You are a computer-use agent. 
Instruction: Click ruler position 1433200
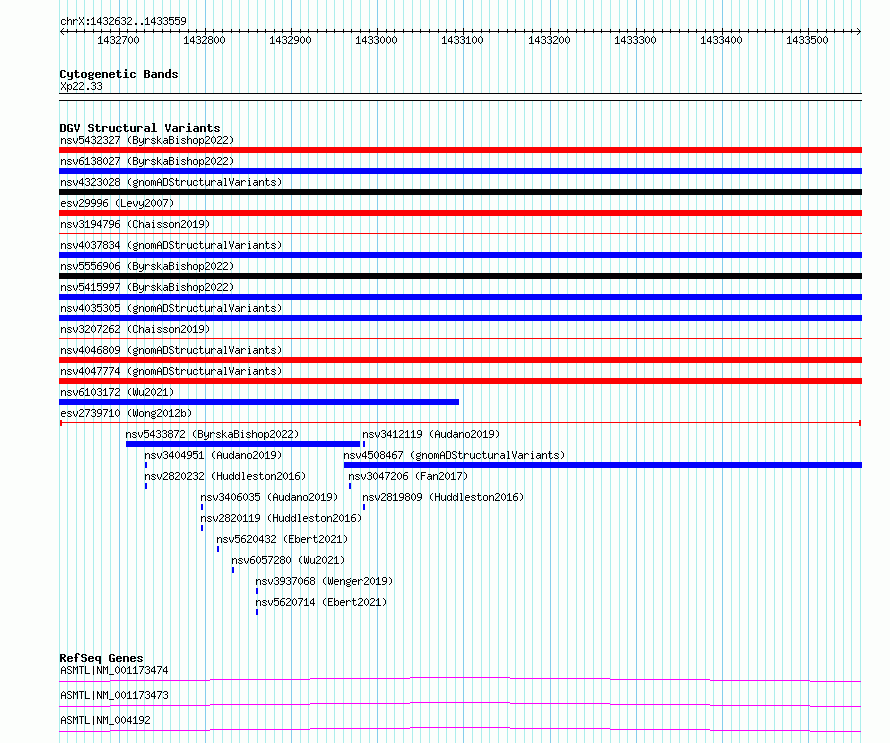coord(549,40)
